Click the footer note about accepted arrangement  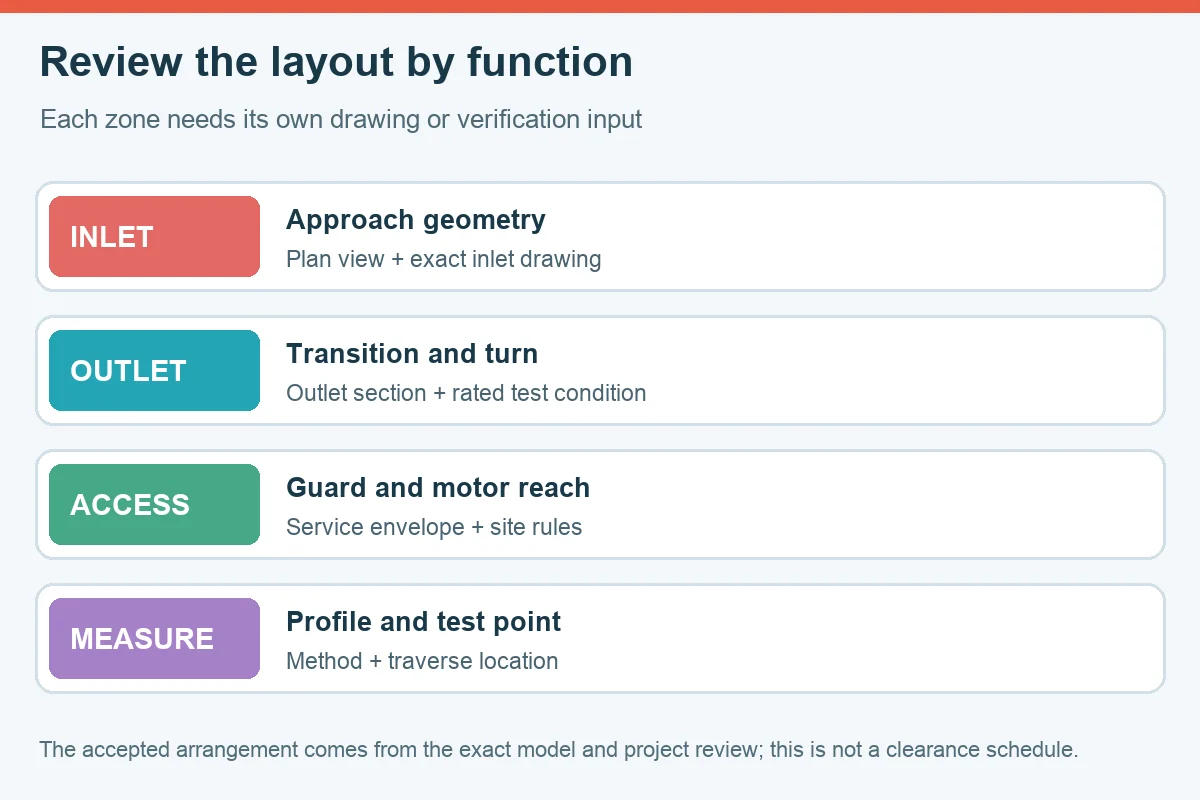(x=559, y=750)
